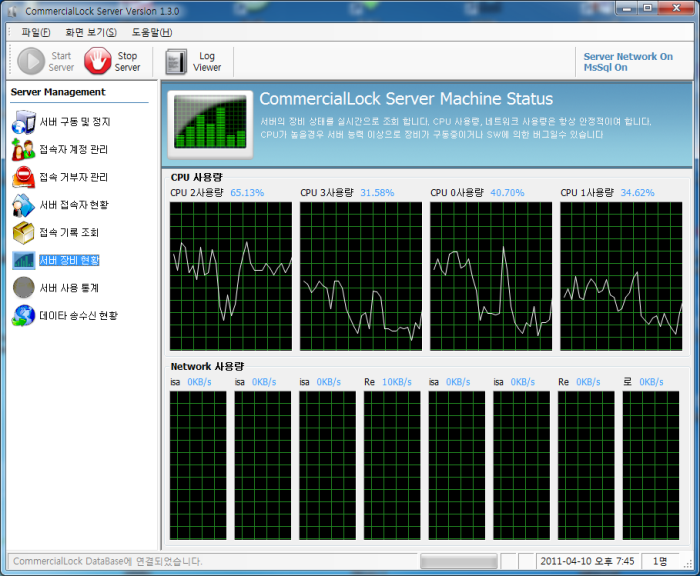Click the 34.62% CPU 1 value

tap(638, 193)
